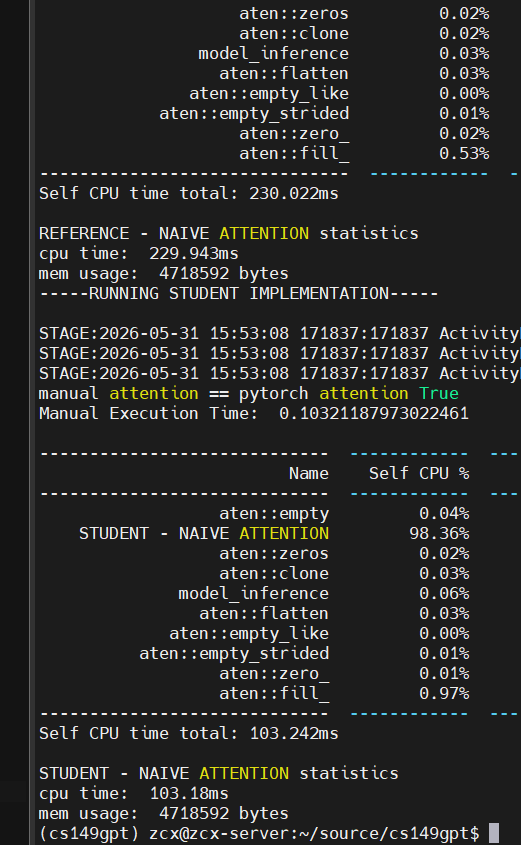The image size is (521, 845).
Task: Click the terminal cursor block after the prompt
Action: [x=494, y=833]
